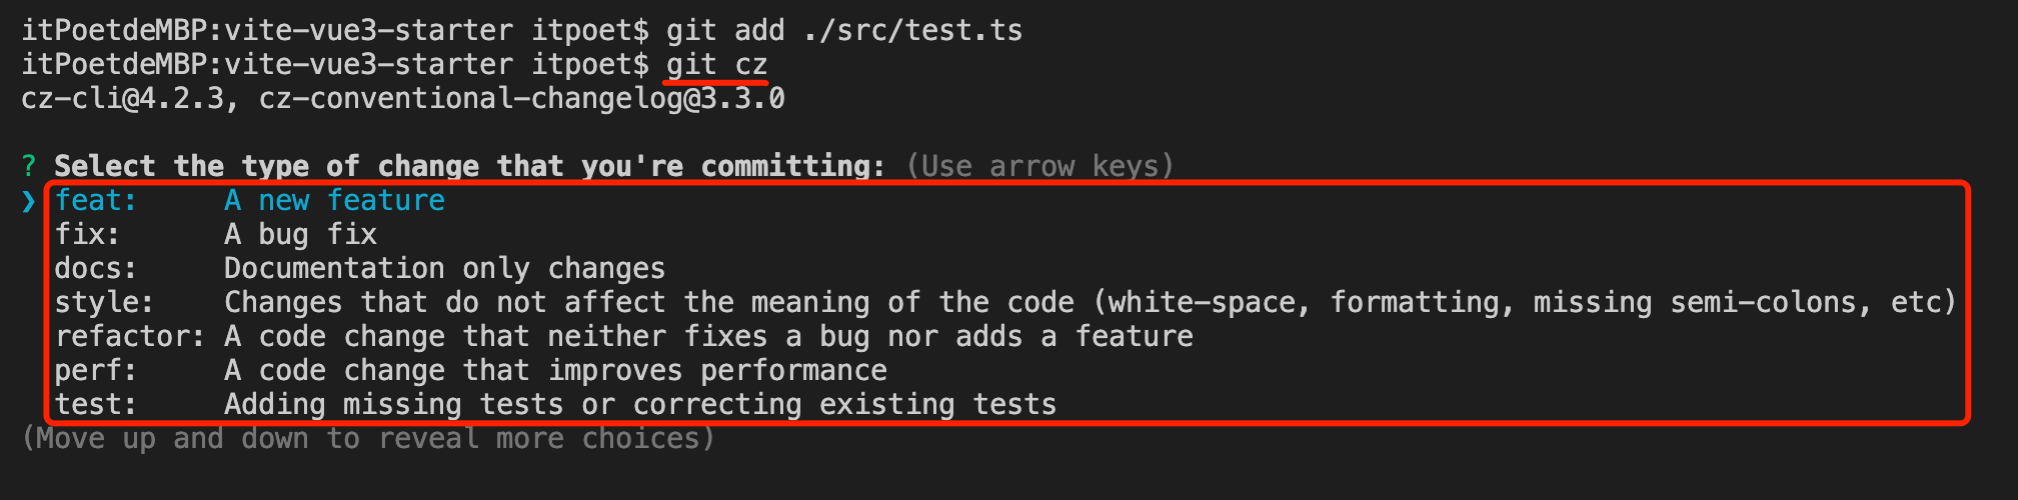Click the "Move up and down" hint line
The image size is (2018, 500).
pyautogui.click(x=368, y=439)
